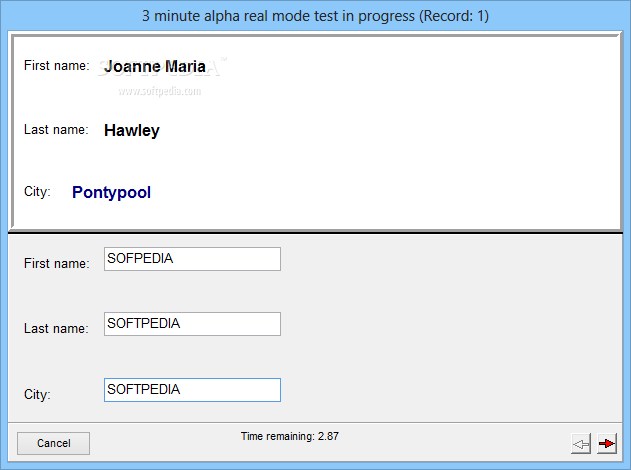Focus the Last name input field
This screenshot has width=631, height=470.
point(192,324)
